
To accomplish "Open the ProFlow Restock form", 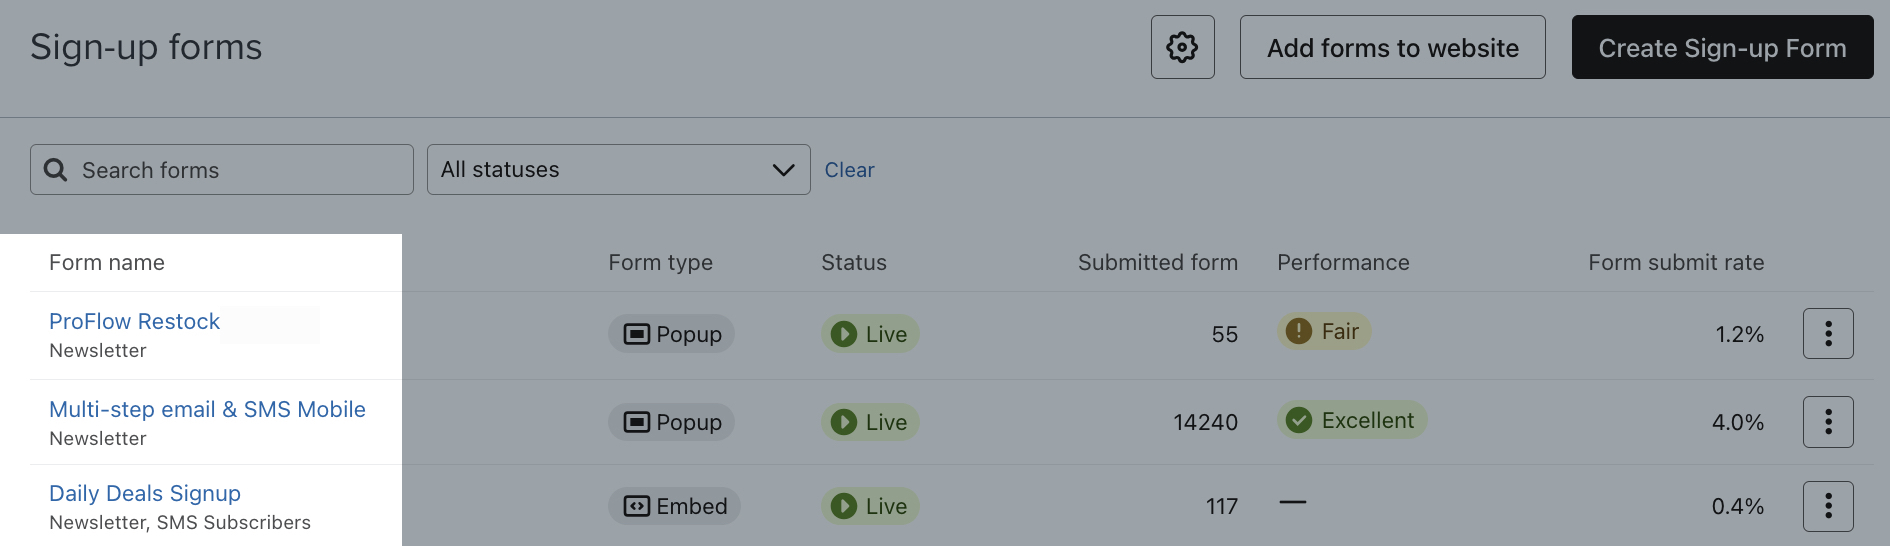I will [134, 321].
